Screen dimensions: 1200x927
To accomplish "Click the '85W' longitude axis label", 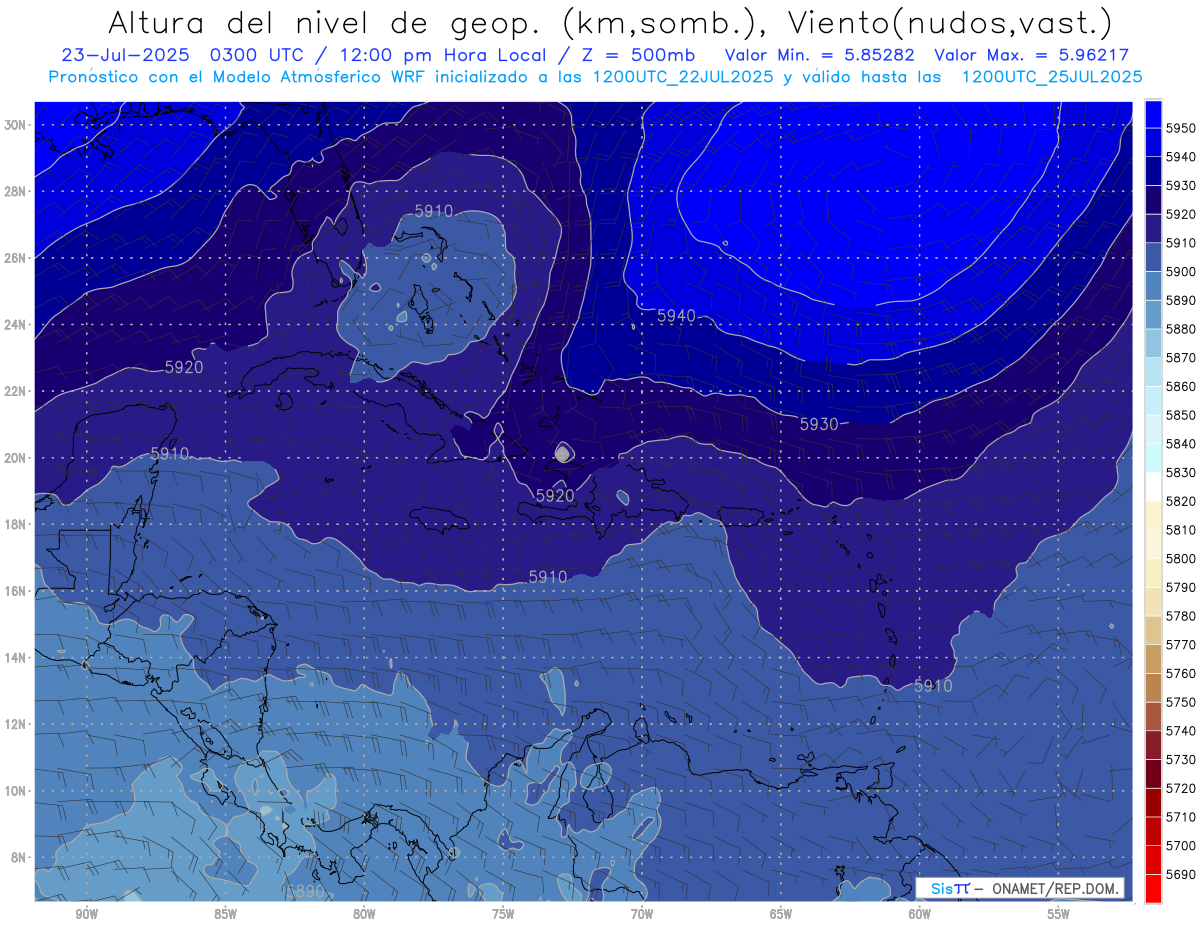I will point(225,914).
